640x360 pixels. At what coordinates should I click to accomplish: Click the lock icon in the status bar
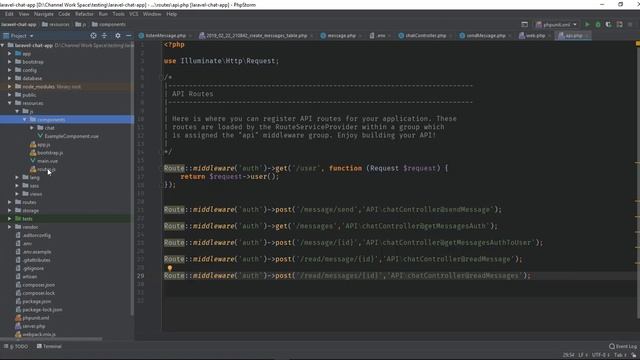pyautogui.click(x=634, y=355)
